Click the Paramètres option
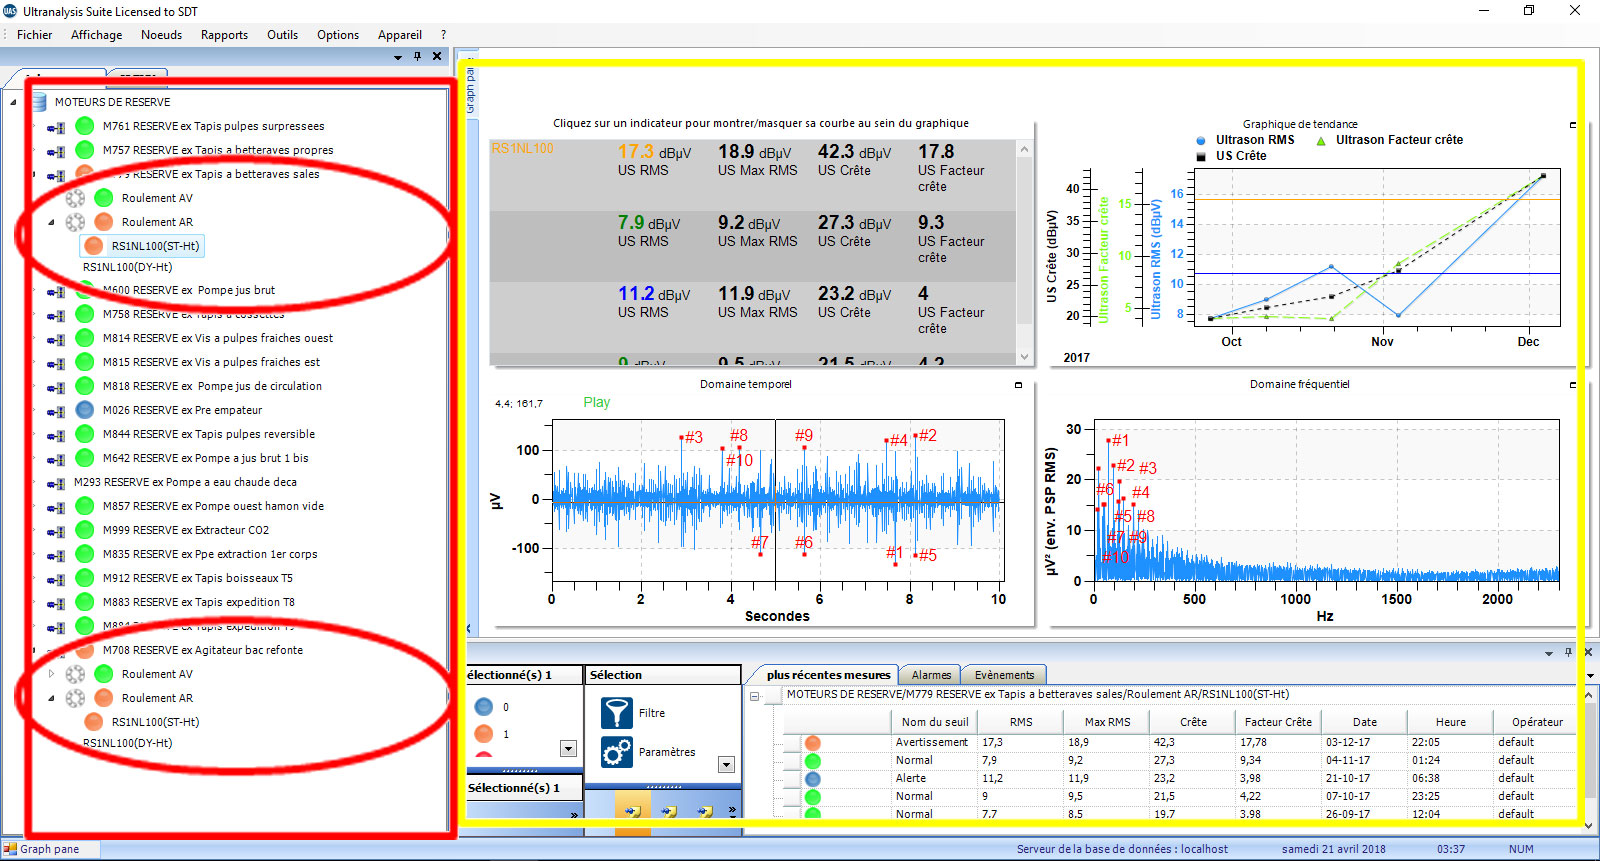 point(667,752)
